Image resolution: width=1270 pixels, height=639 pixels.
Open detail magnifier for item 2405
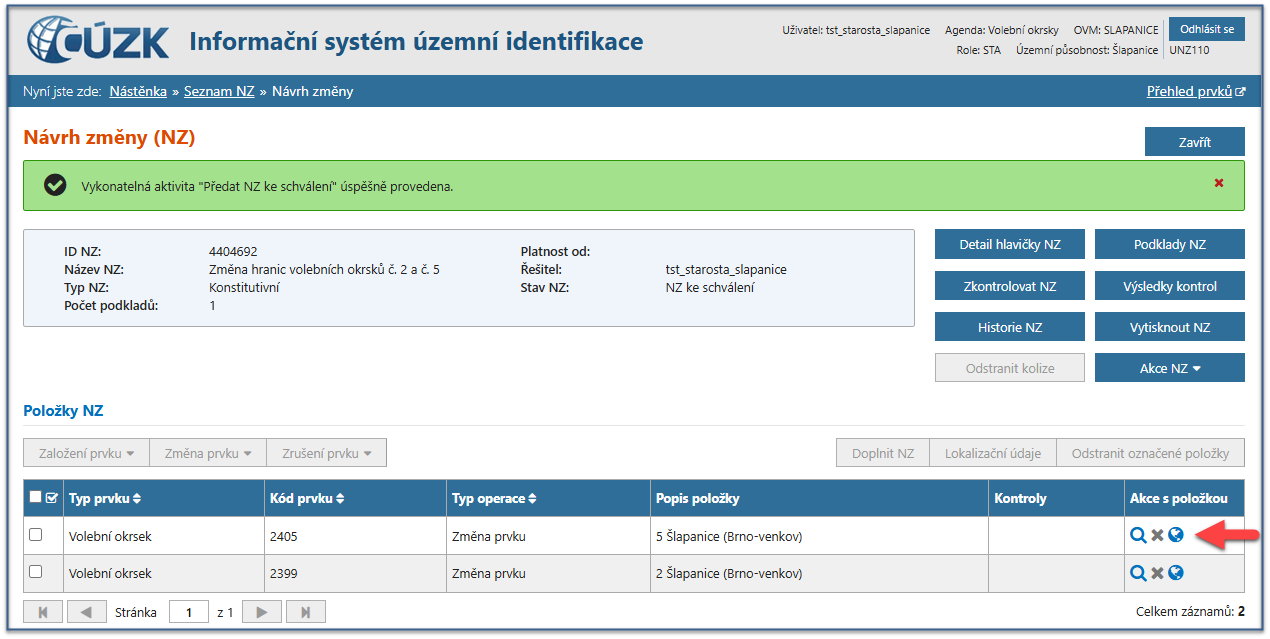tap(1137, 536)
